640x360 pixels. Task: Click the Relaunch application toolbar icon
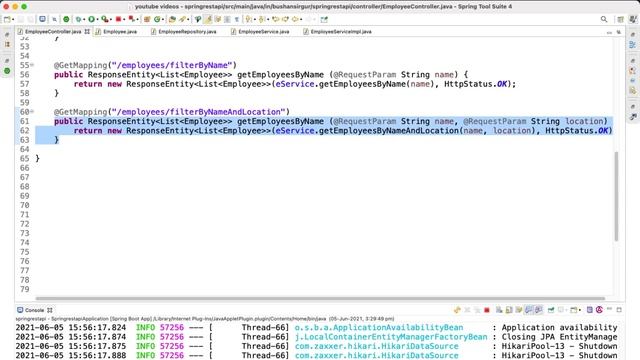pos(131,19)
